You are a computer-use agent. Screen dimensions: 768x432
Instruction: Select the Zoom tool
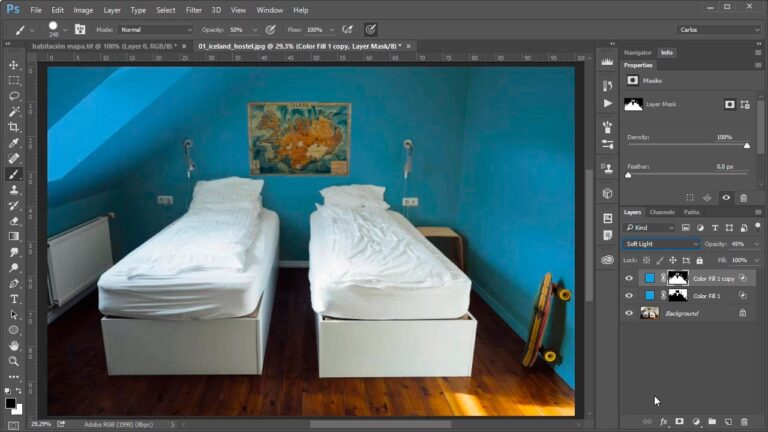point(14,361)
